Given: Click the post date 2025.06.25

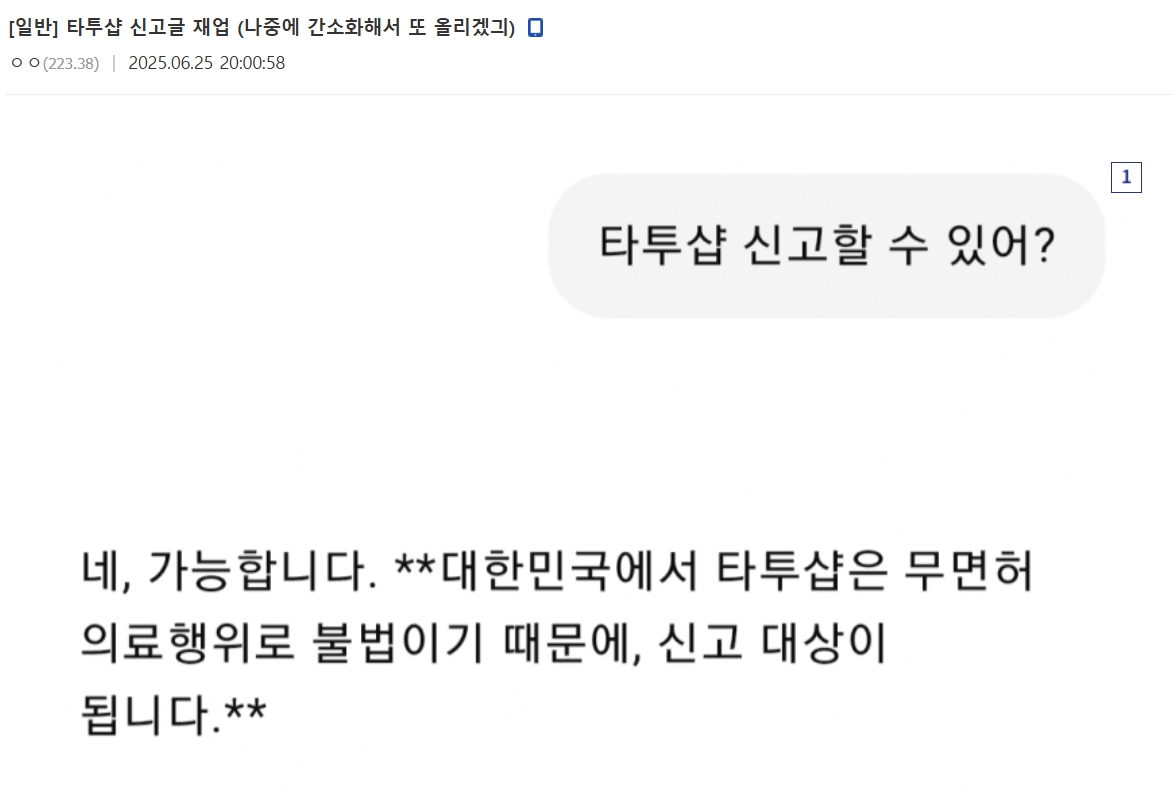Looking at the screenshot, I should 171,63.
